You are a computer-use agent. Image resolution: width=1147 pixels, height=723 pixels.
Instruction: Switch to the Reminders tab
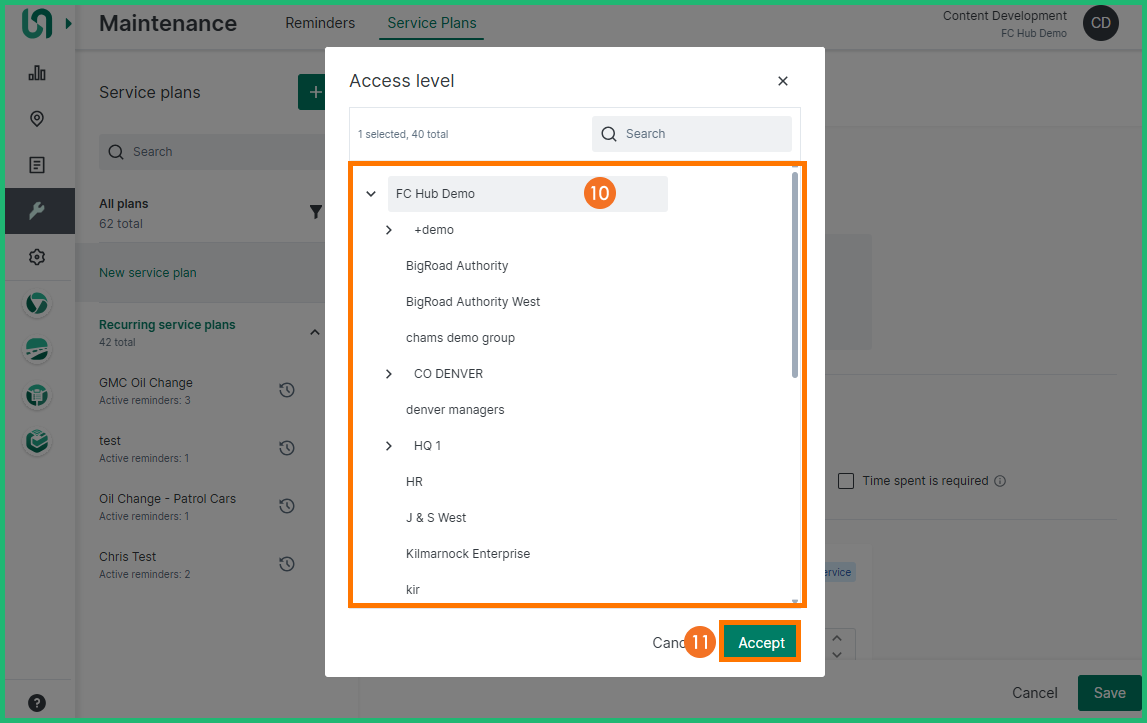click(x=320, y=23)
